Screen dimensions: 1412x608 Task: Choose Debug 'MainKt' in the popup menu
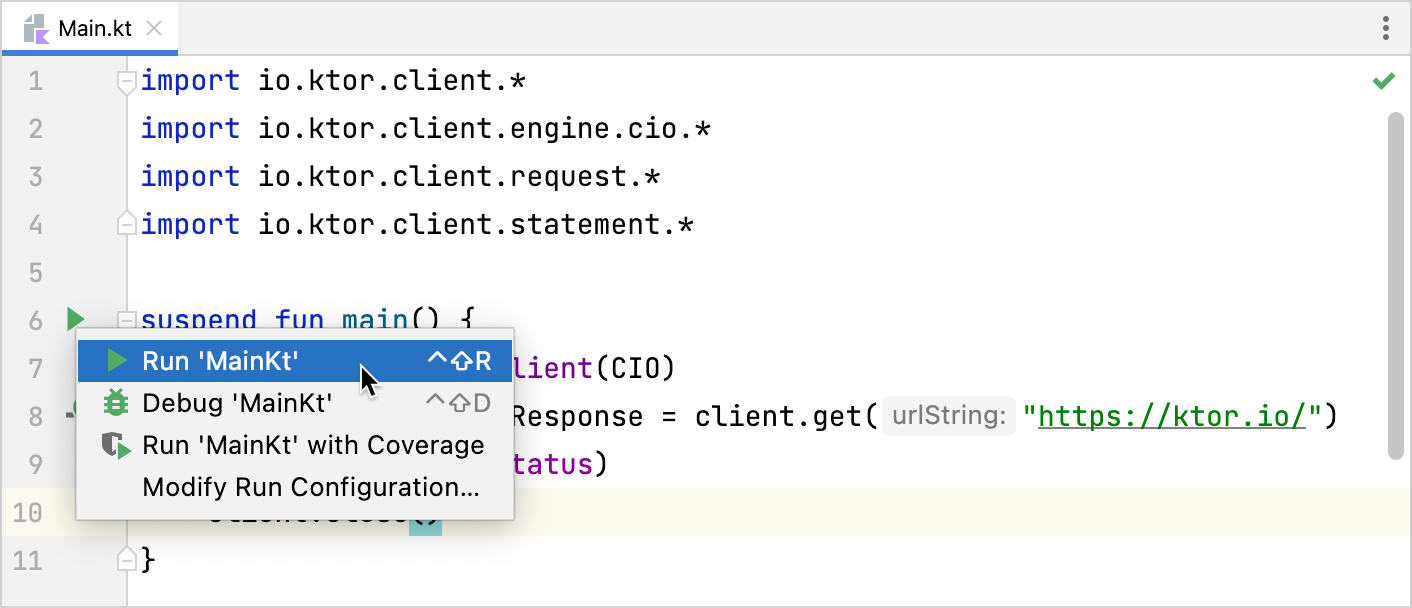pos(237,403)
